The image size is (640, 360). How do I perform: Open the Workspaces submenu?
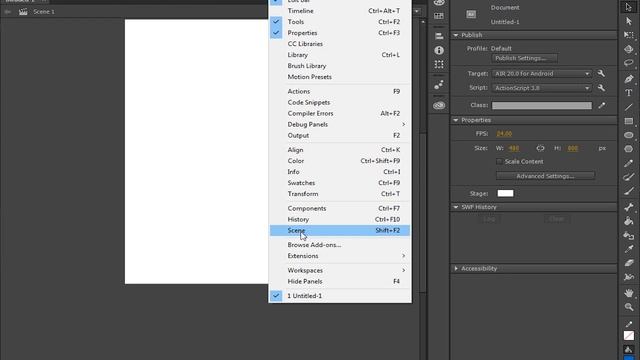(x=340, y=270)
